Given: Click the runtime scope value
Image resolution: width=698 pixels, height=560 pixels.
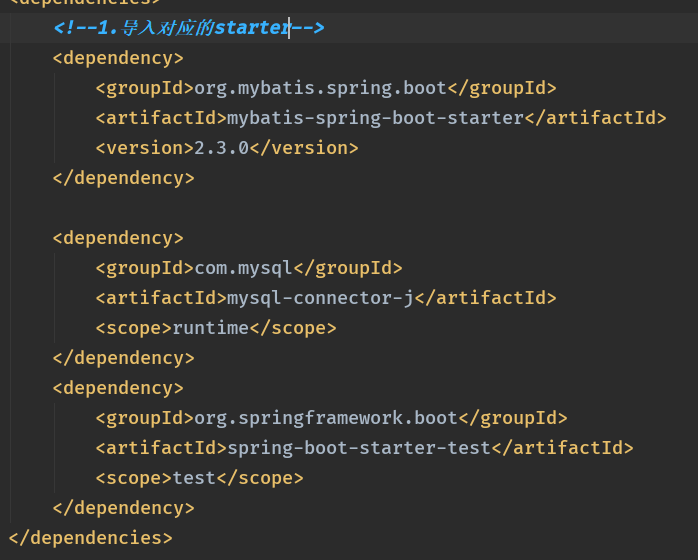Looking at the screenshot, I should pos(210,328).
